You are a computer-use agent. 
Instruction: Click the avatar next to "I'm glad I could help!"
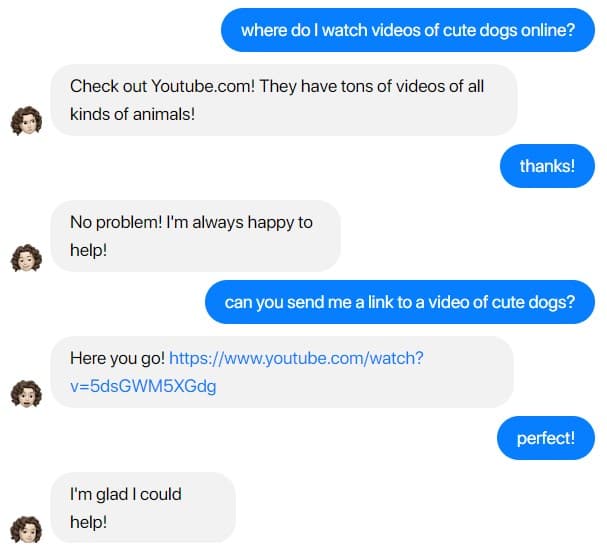(26, 529)
